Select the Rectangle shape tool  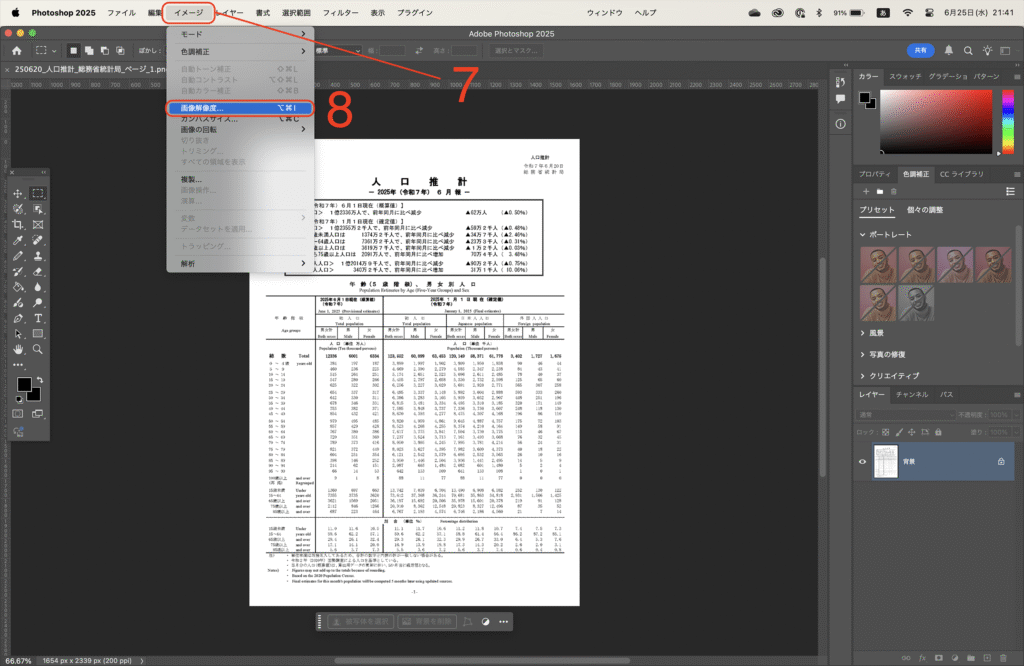point(38,334)
